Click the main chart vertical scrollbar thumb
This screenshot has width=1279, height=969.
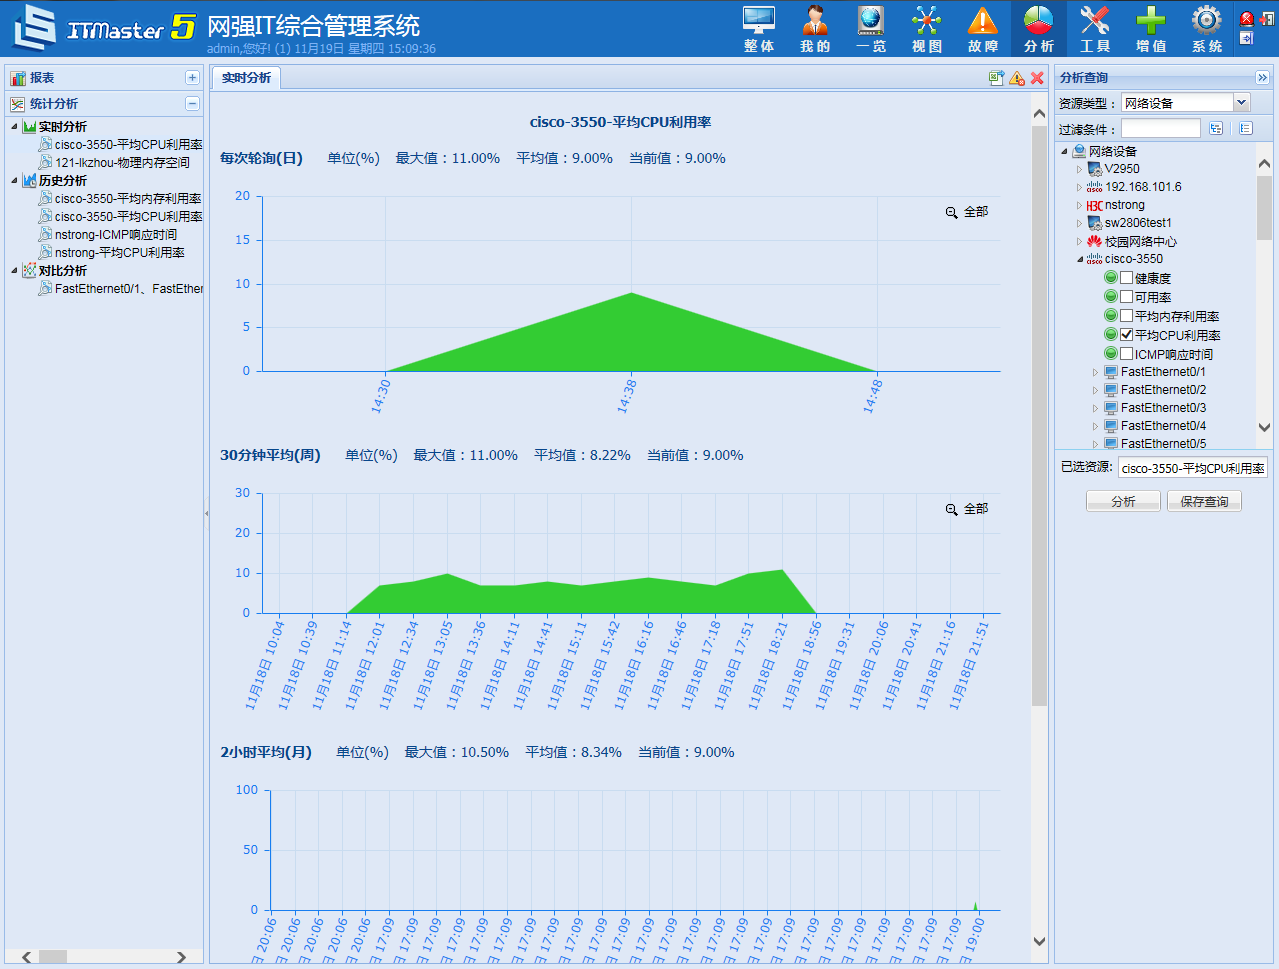[1039, 415]
